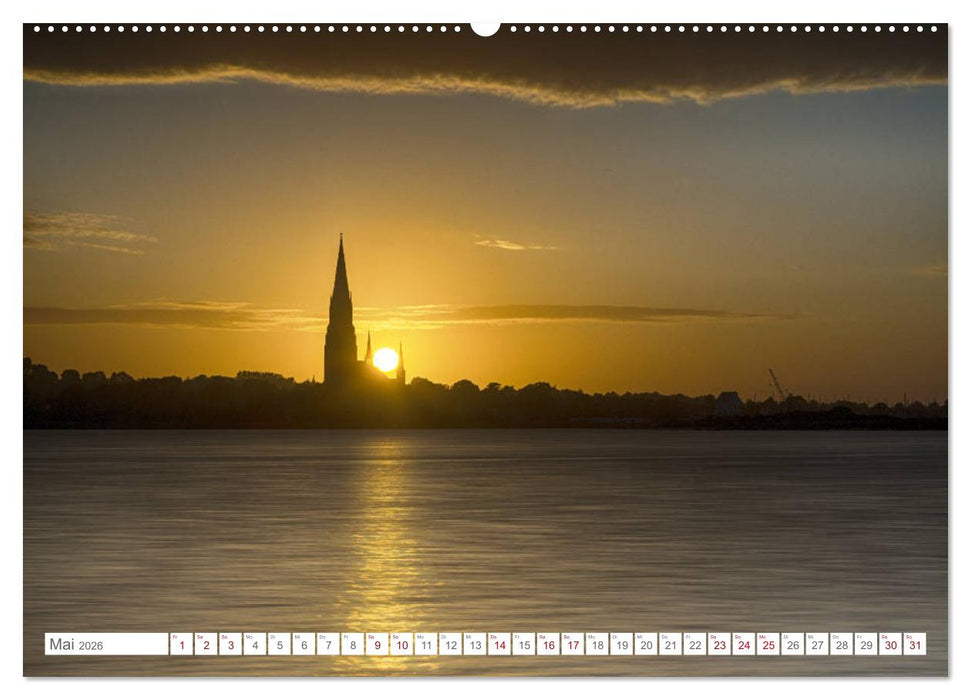This screenshot has height=700, width=971.
Task: Click the calendar hanging hole at top center
Action: (485, 28)
